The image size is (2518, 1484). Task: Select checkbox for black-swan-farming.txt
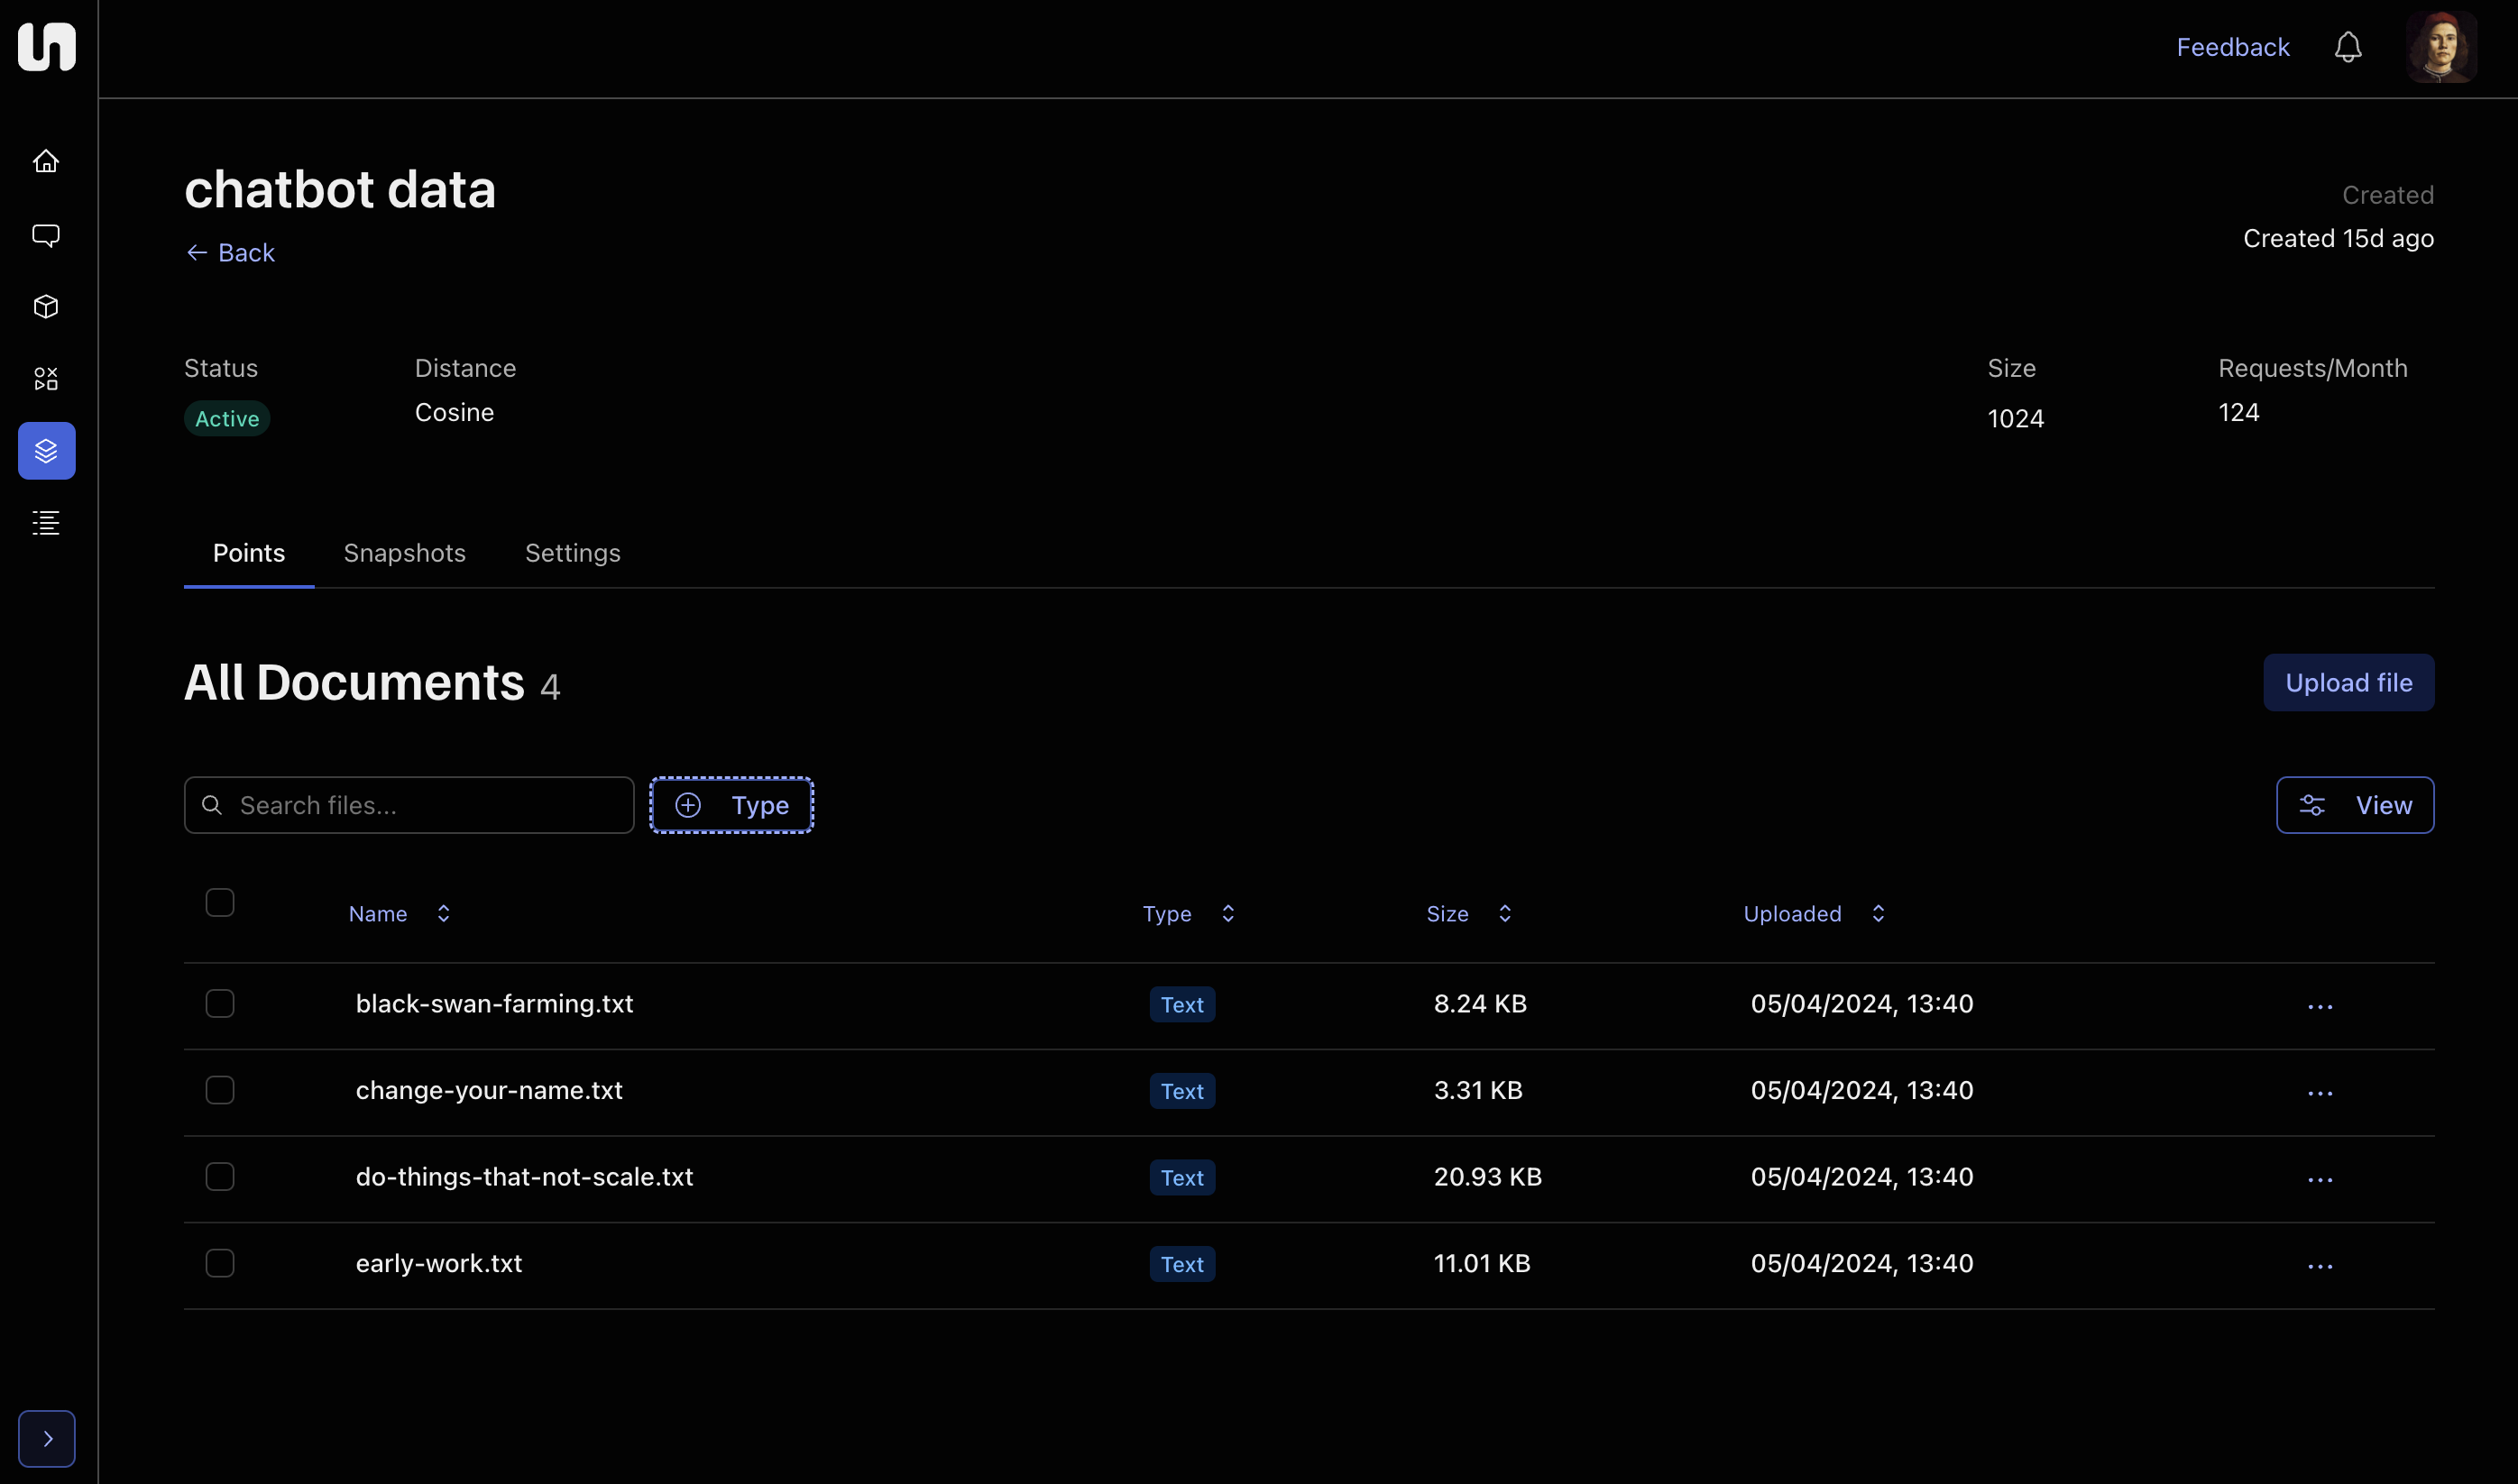coord(220,1003)
